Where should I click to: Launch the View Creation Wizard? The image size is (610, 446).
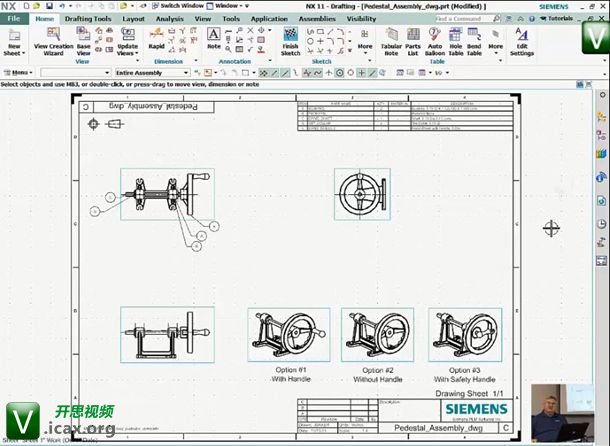click(53, 42)
